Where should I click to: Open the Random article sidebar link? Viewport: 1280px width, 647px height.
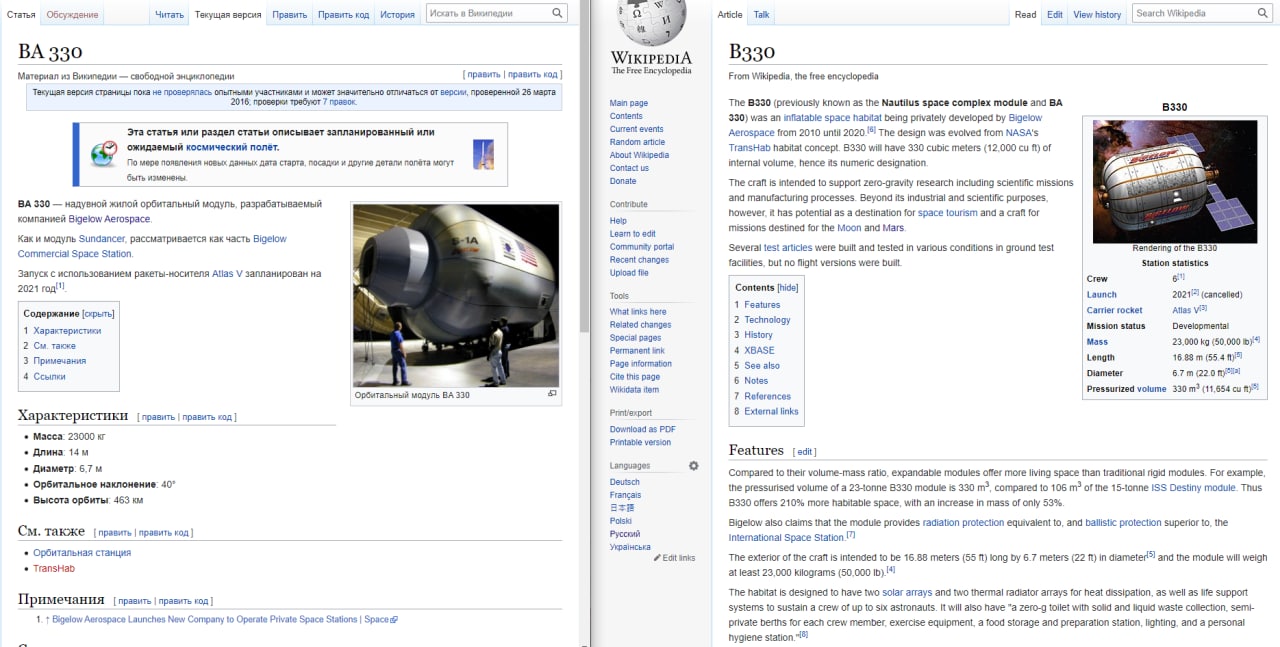(x=637, y=142)
